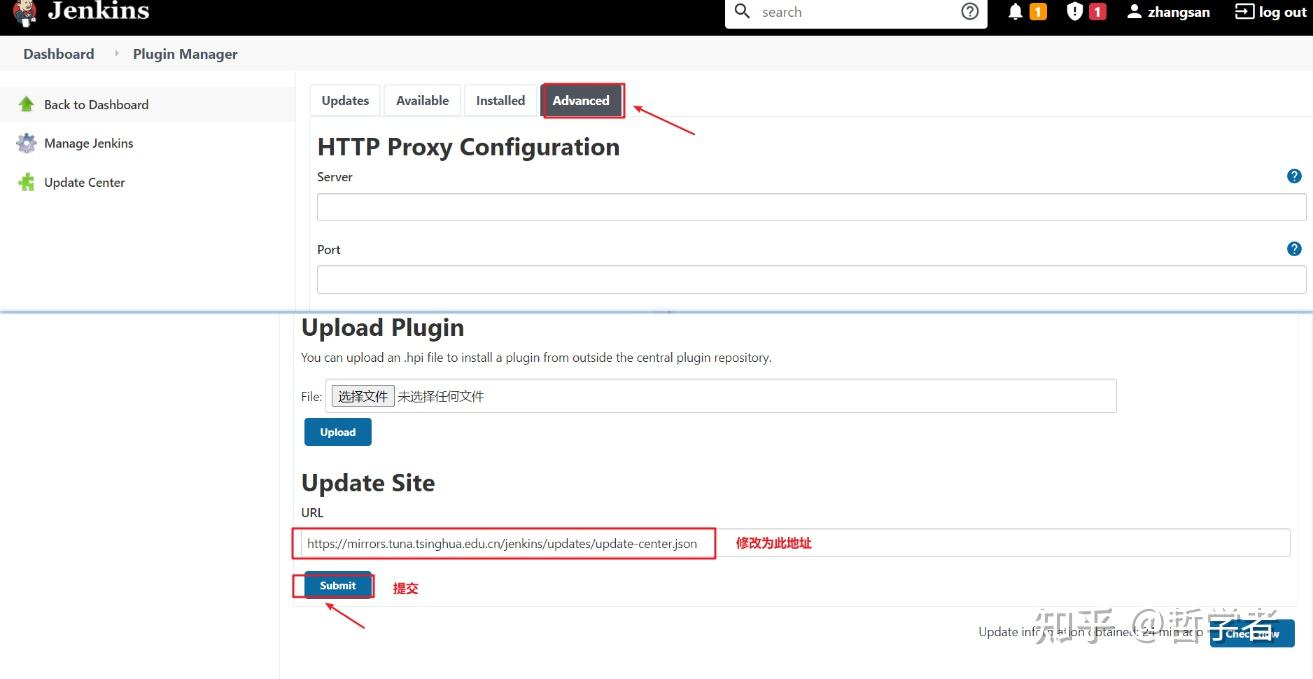1313x679 pixels.
Task: Click the Check now button
Action: [1251, 632]
